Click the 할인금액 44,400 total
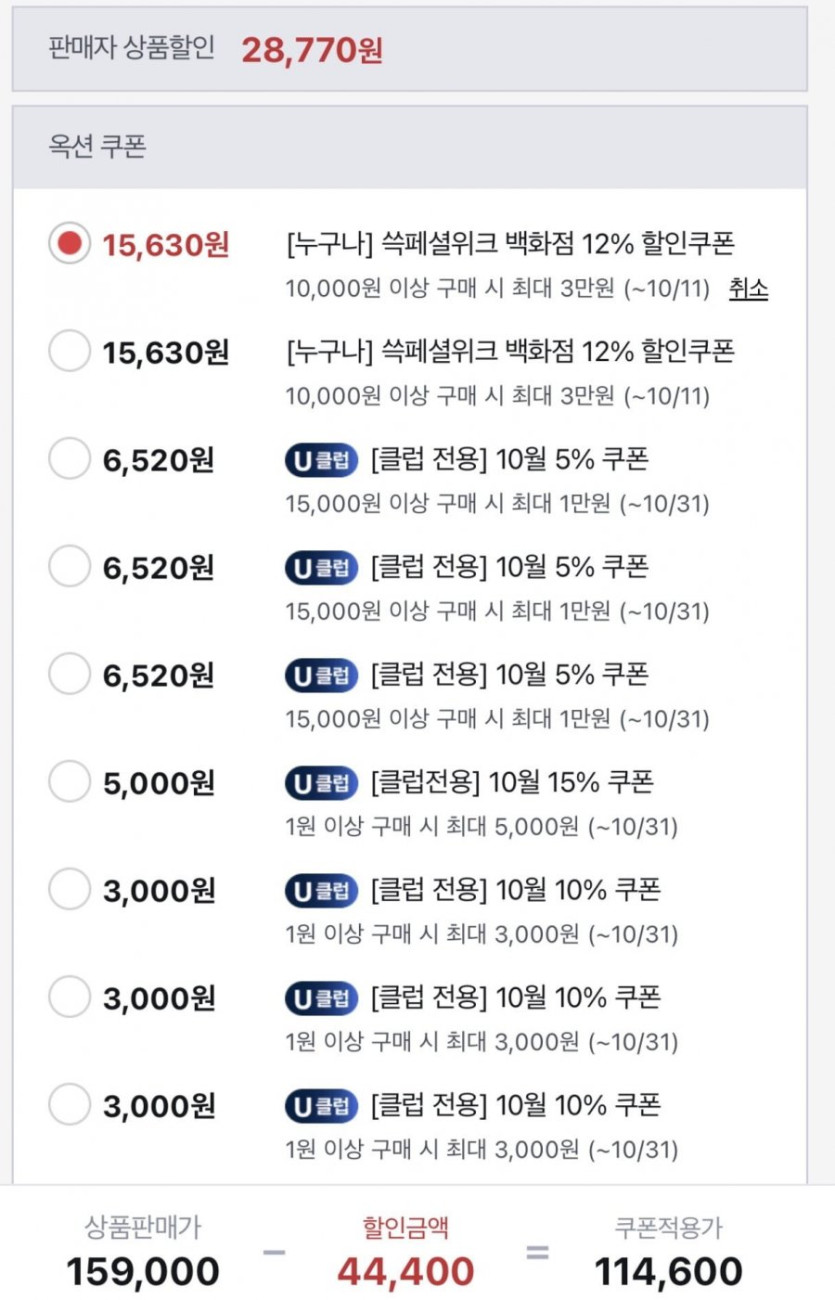 [x=405, y=1271]
